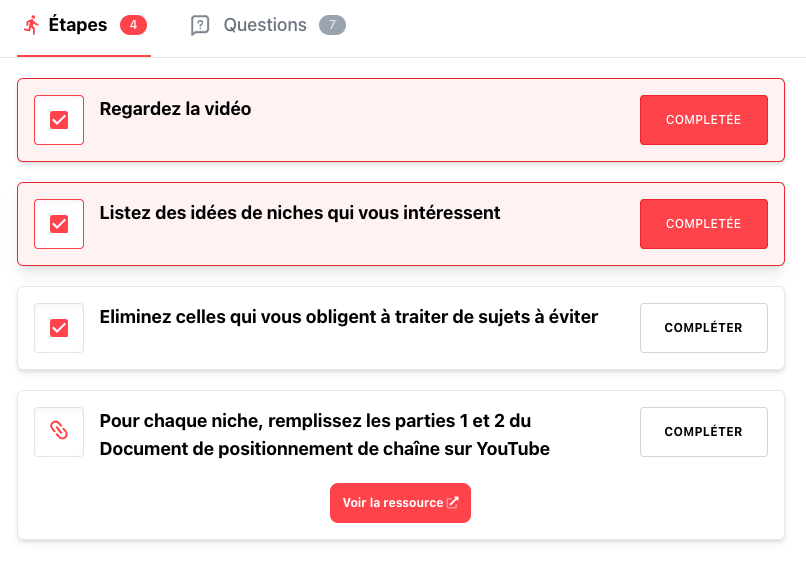Open the Questions tab

pos(264,25)
